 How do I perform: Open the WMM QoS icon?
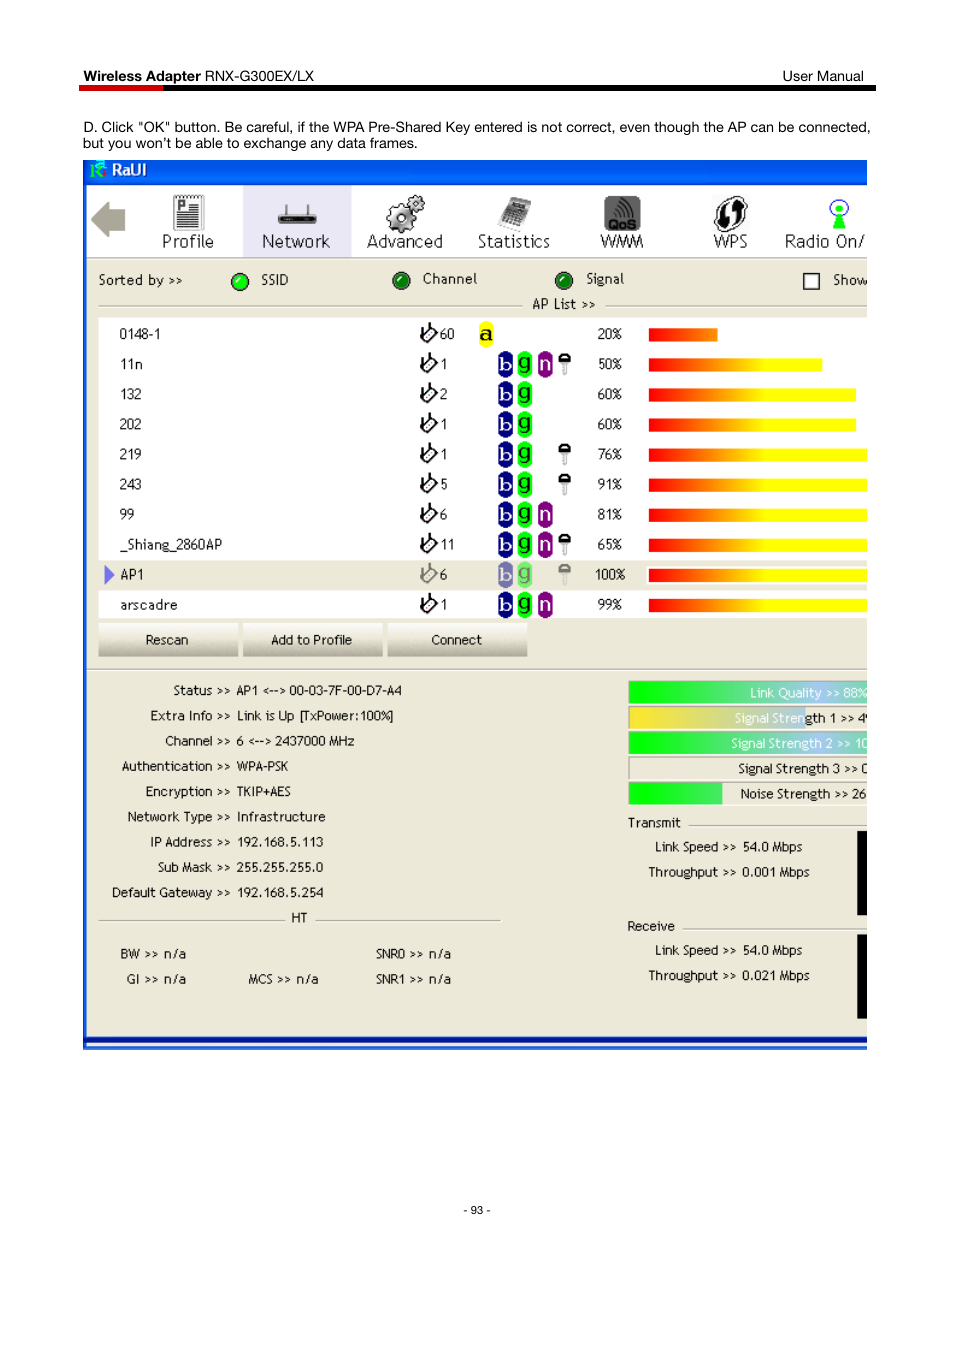click(622, 213)
